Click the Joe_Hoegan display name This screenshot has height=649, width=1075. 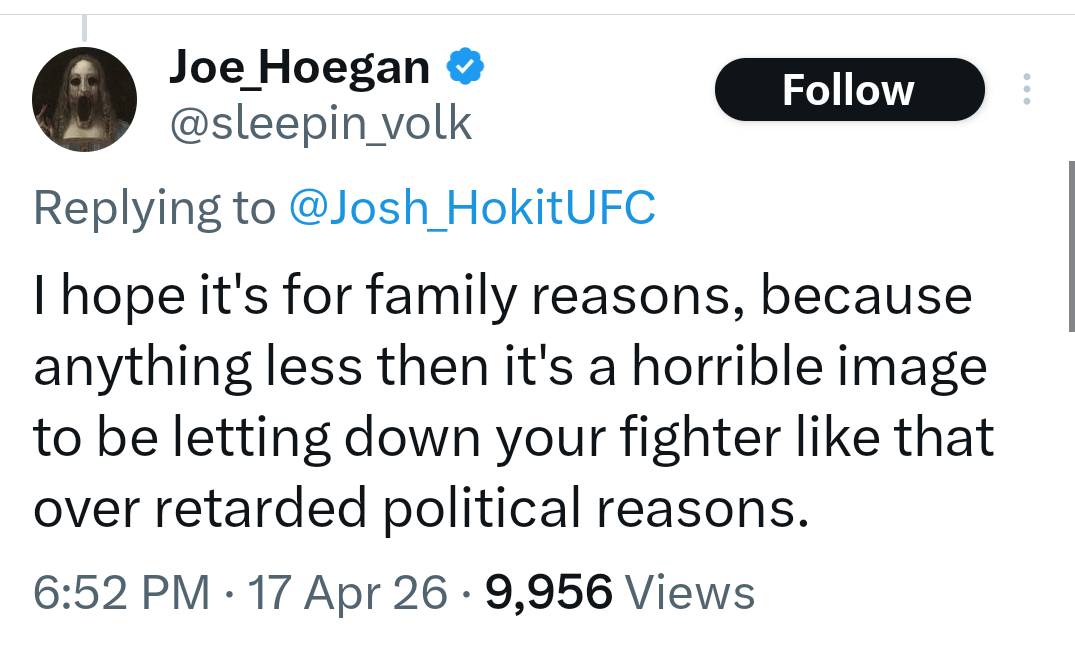[300, 67]
